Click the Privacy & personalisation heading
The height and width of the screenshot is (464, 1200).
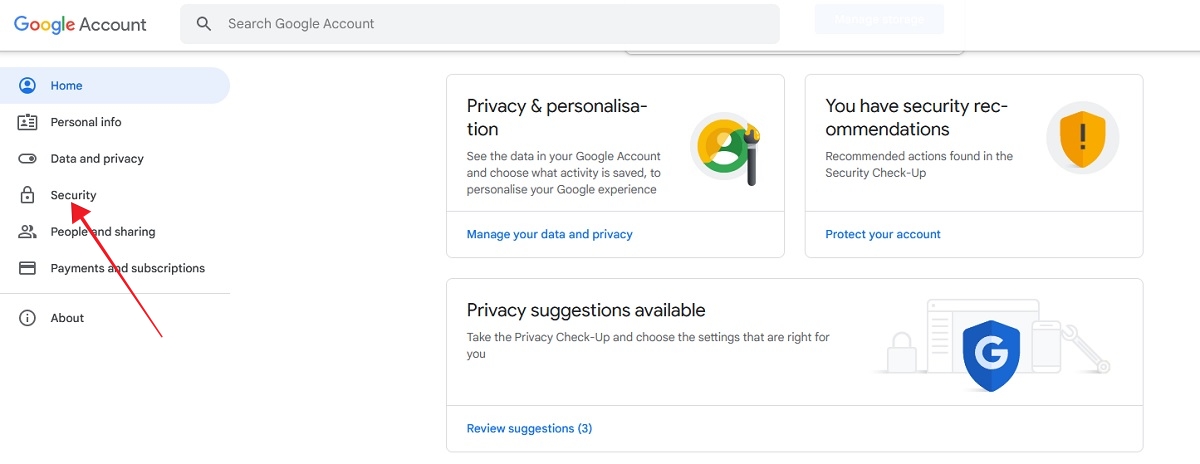click(557, 117)
